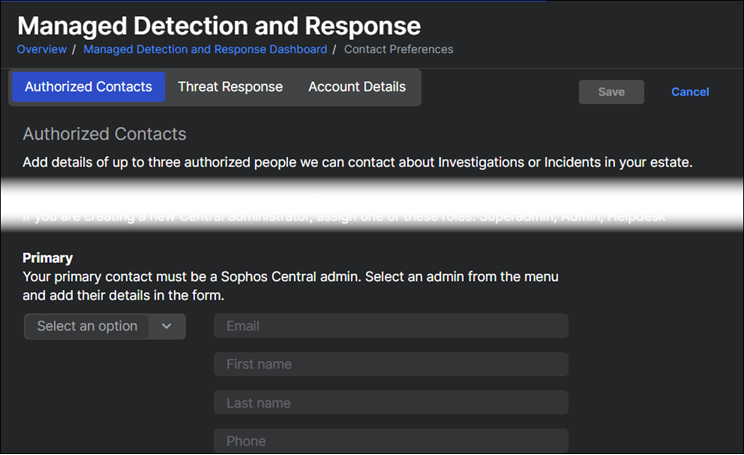The height and width of the screenshot is (455, 744).
Task: Click the Primary contact label
Action: pyautogui.click(x=48, y=258)
